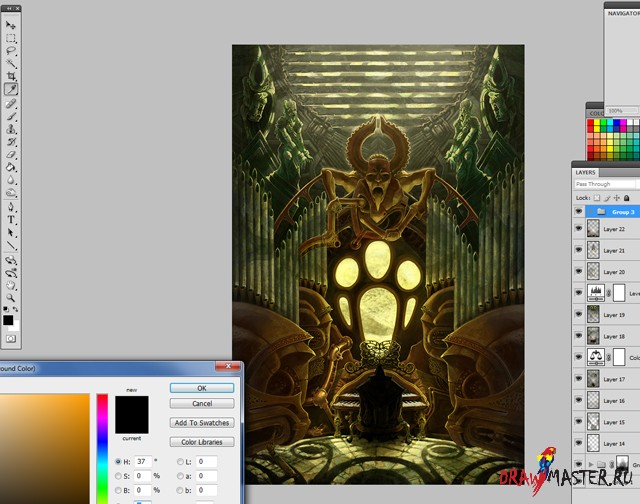This screenshot has width=640, height=504.
Task: Click the background color swatch in toolbar
Action: [x=15, y=327]
